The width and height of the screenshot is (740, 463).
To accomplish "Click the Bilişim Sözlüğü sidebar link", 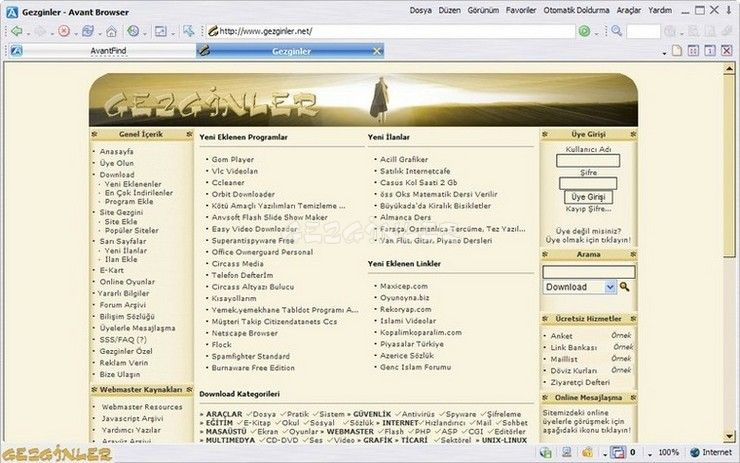I will [x=127, y=316].
